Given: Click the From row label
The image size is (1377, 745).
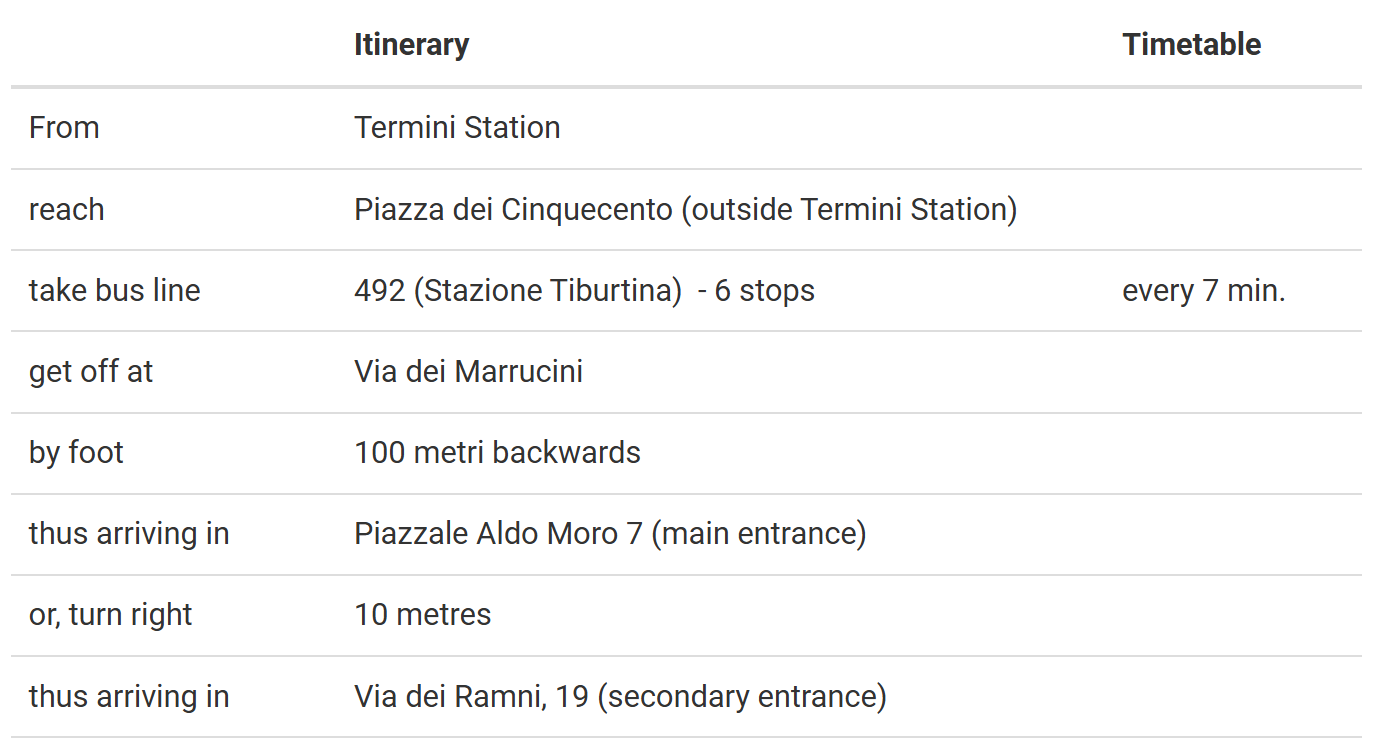Looking at the screenshot, I should pos(64,128).
